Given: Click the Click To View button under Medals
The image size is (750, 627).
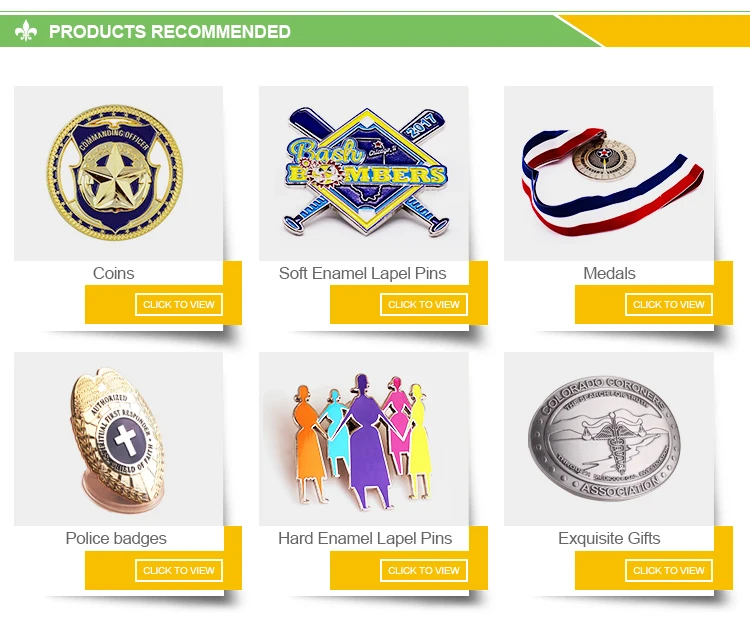Looking at the screenshot, I should [x=669, y=305].
